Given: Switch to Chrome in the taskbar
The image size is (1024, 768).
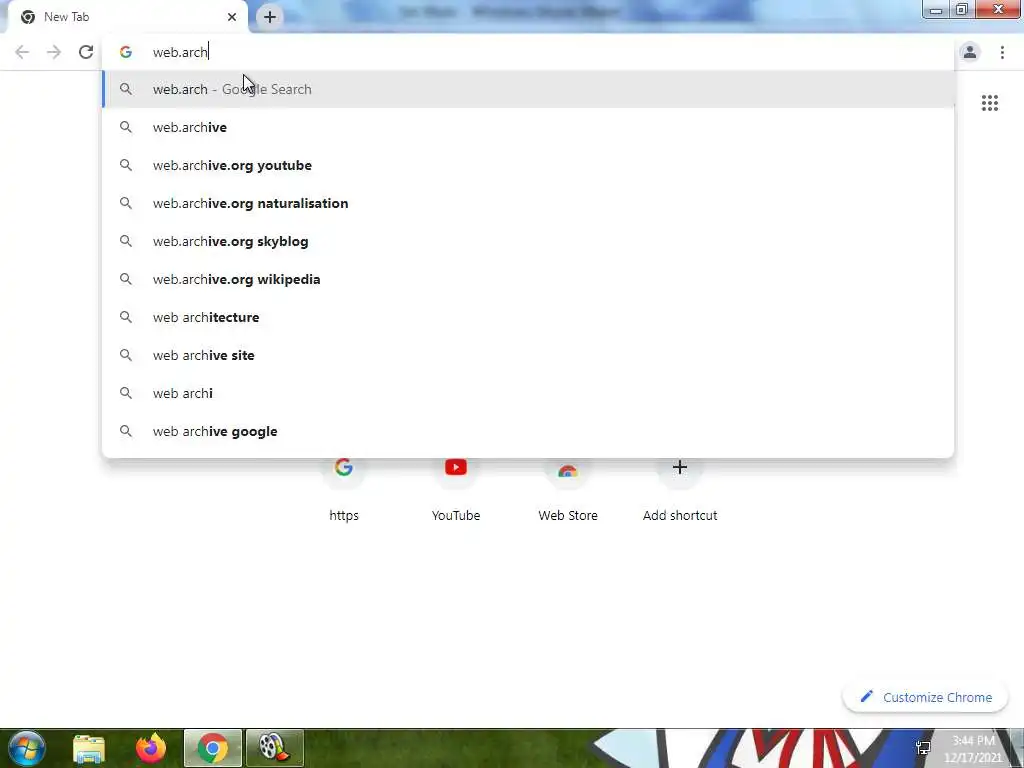Looking at the screenshot, I should [213, 748].
